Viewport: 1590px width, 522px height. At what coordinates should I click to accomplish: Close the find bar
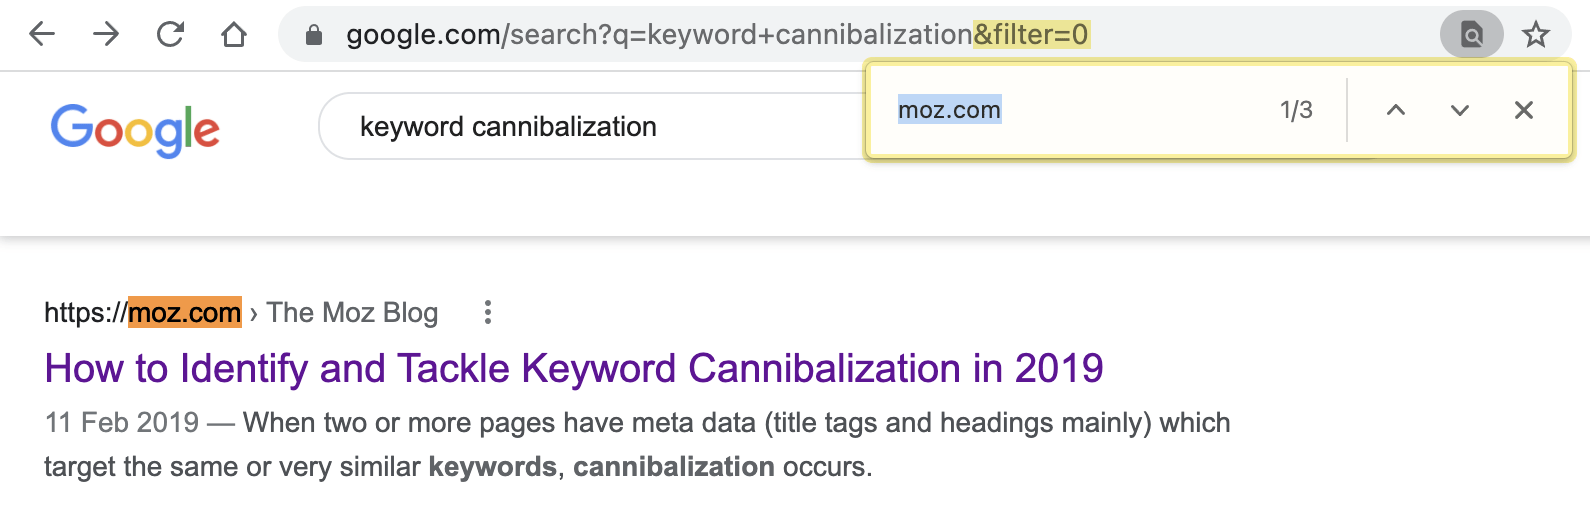(x=1524, y=110)
